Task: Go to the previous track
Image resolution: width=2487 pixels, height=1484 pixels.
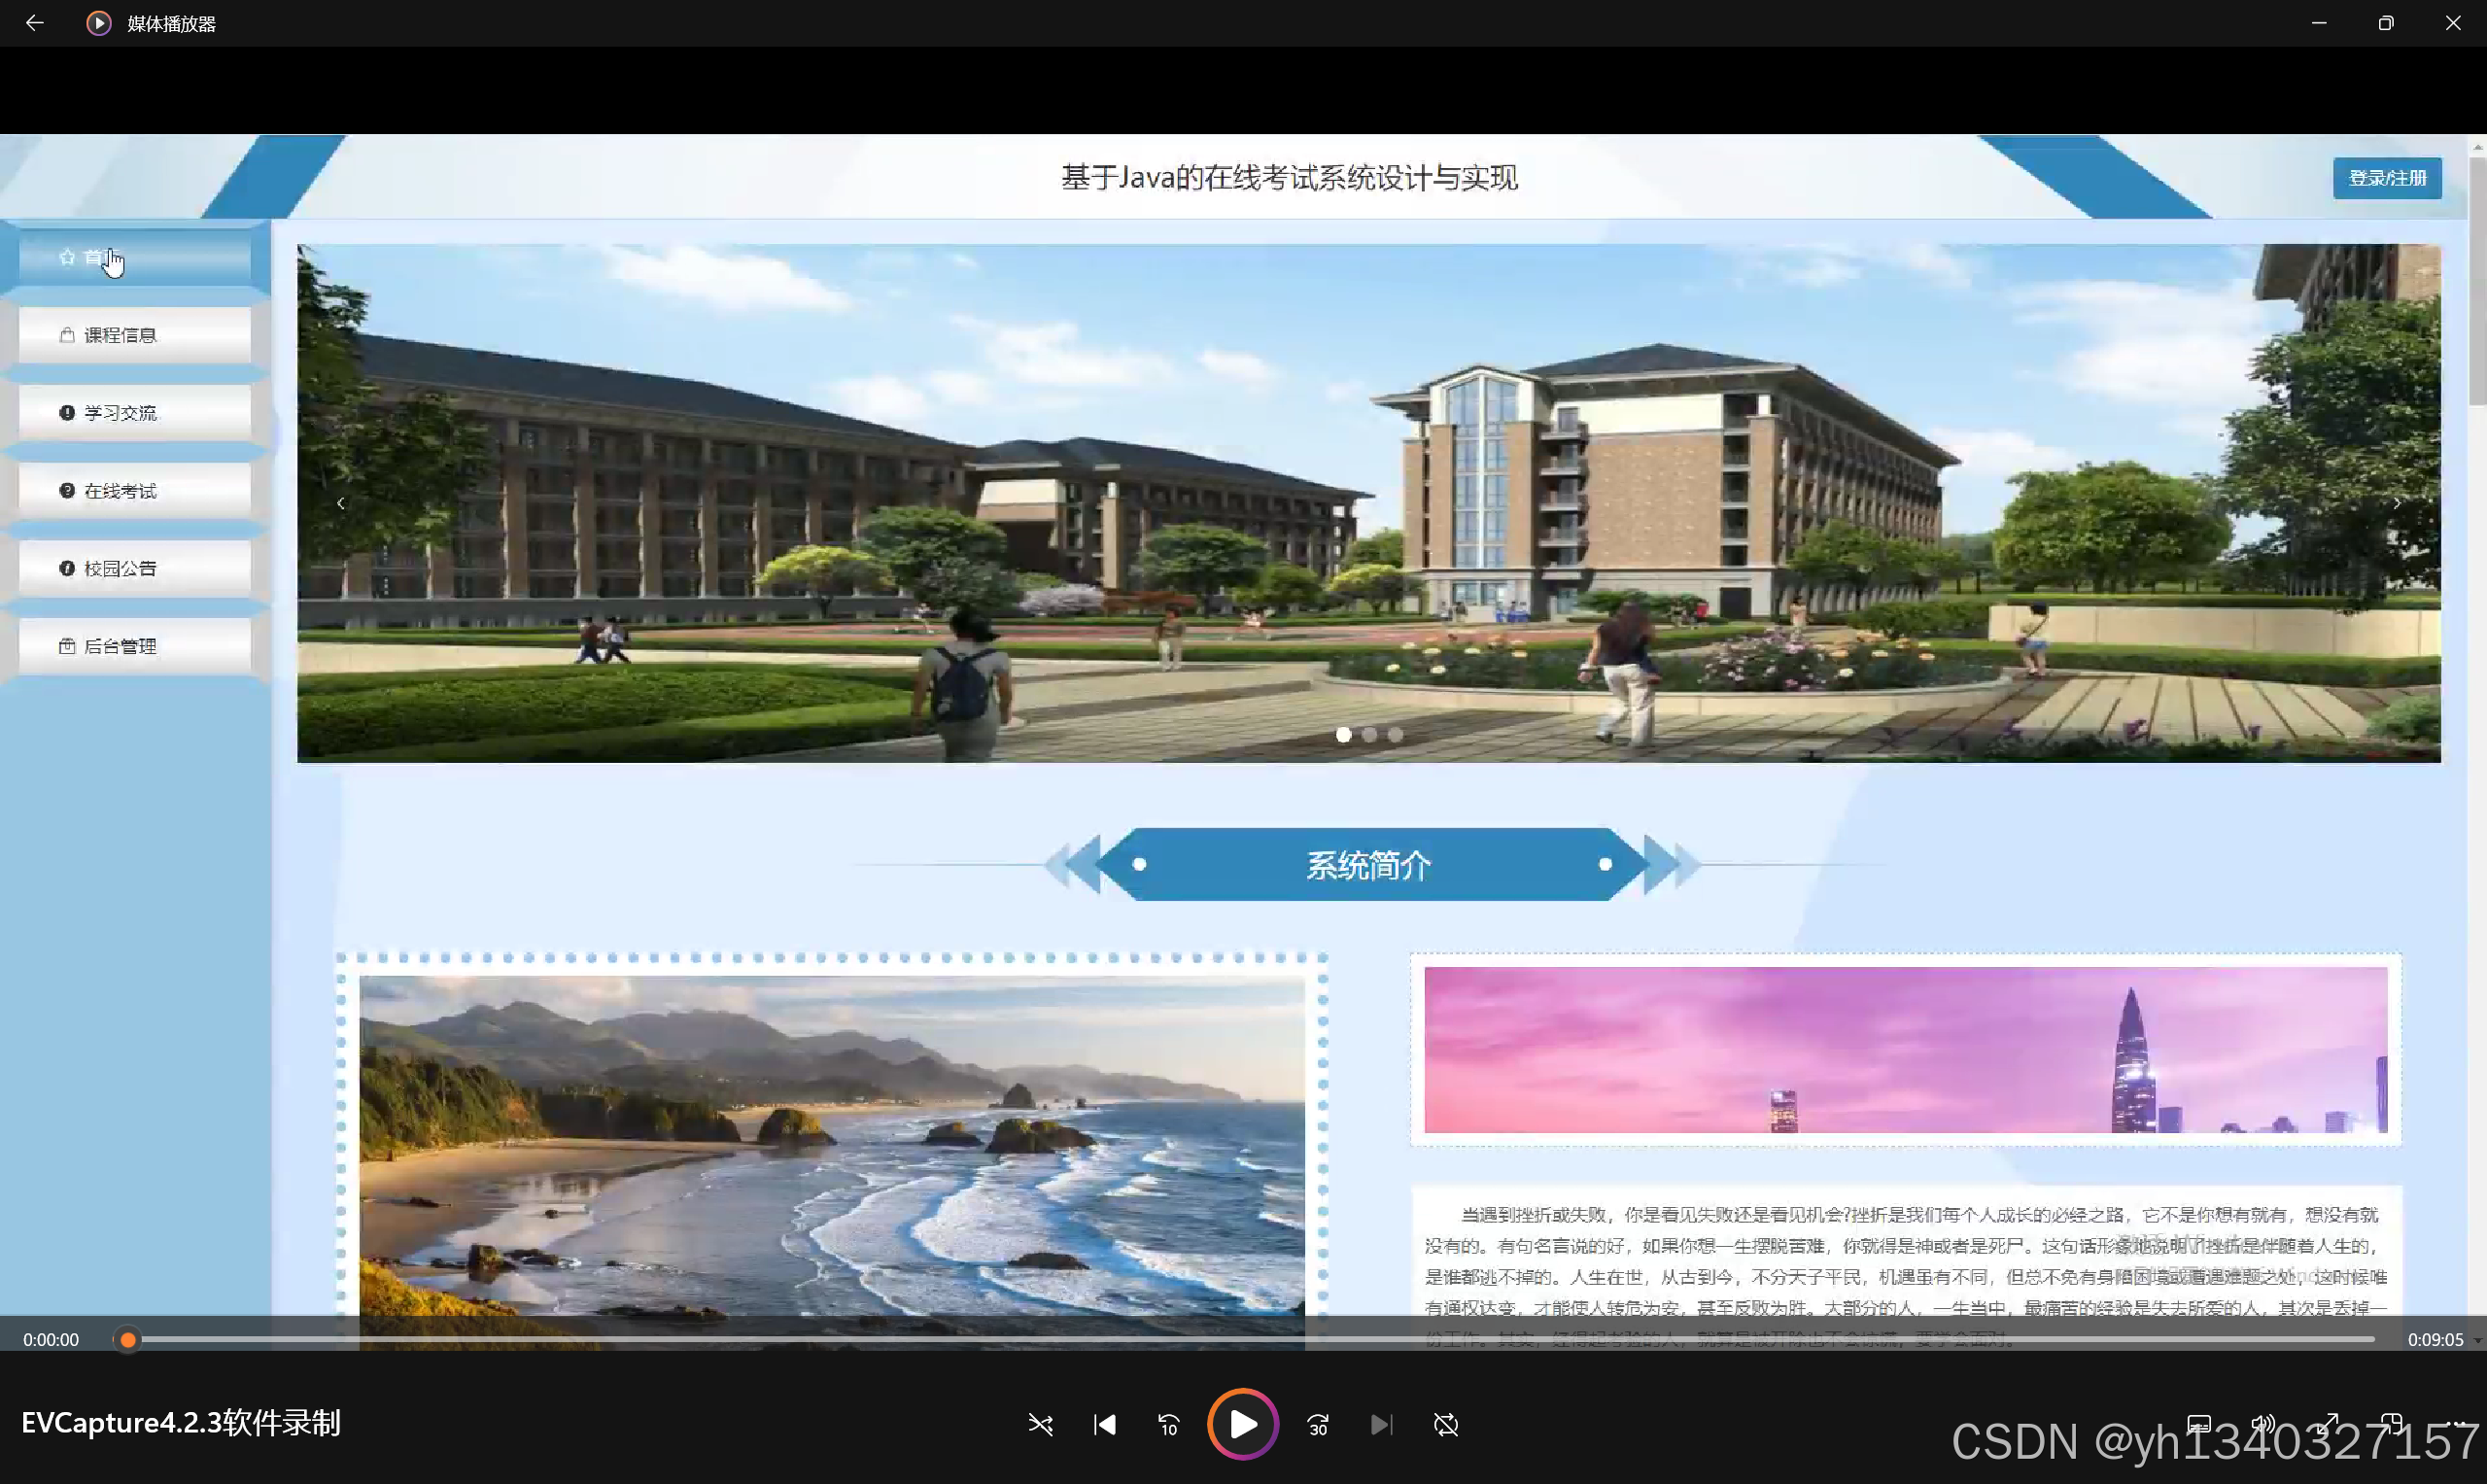Action: pyautogui.click(x=1104, y=1424)
